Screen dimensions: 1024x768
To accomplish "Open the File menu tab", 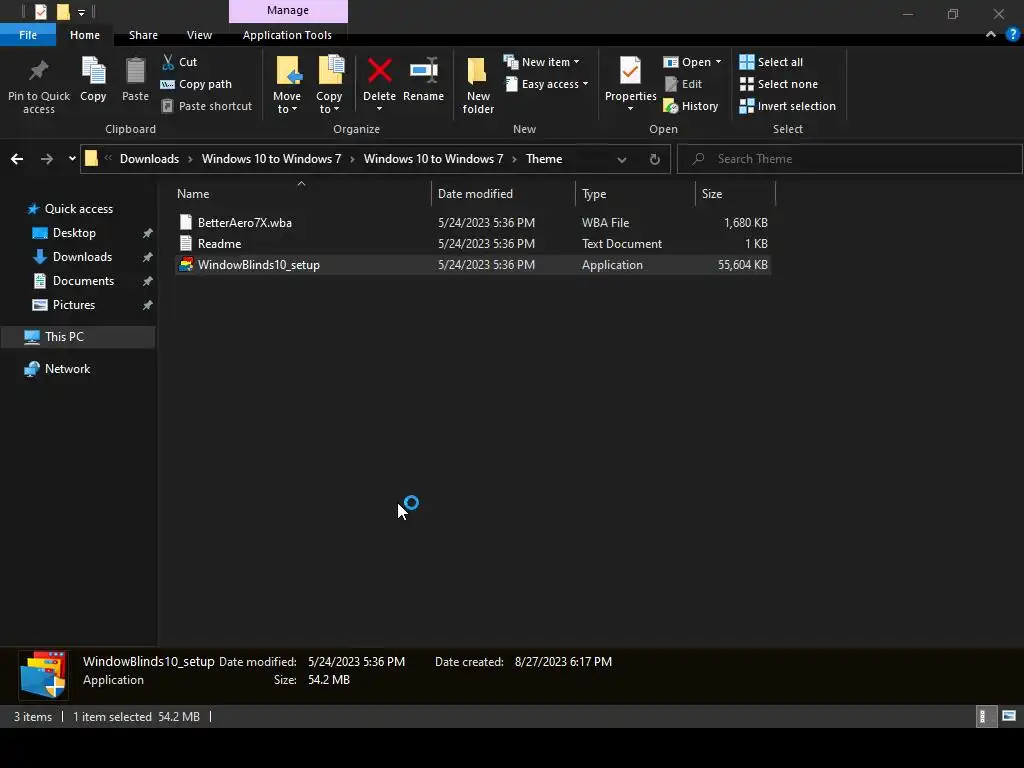I will [x=28, y=35].
